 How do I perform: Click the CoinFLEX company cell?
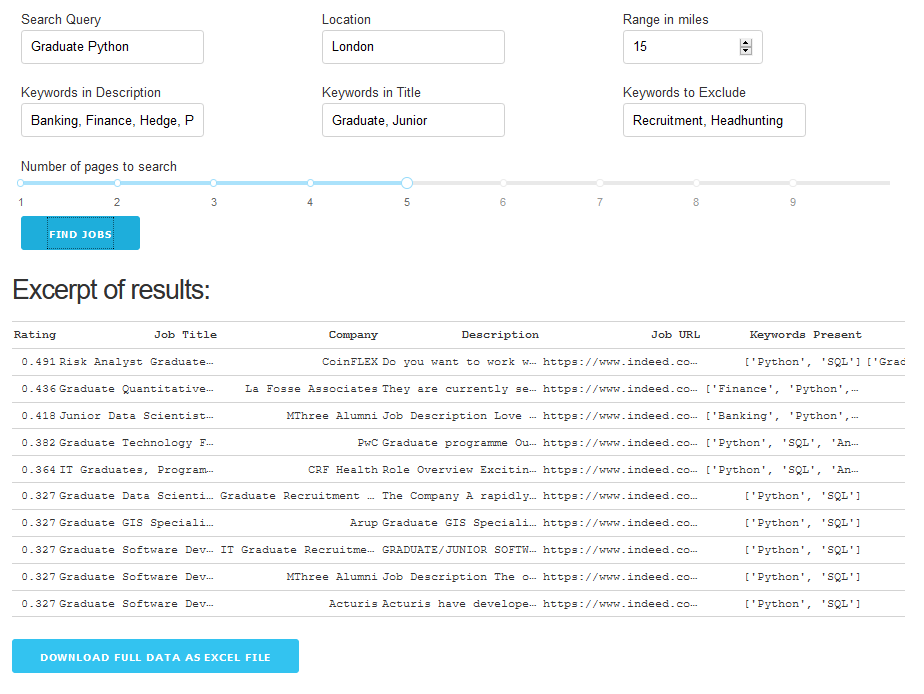click(x=349, y=362)
